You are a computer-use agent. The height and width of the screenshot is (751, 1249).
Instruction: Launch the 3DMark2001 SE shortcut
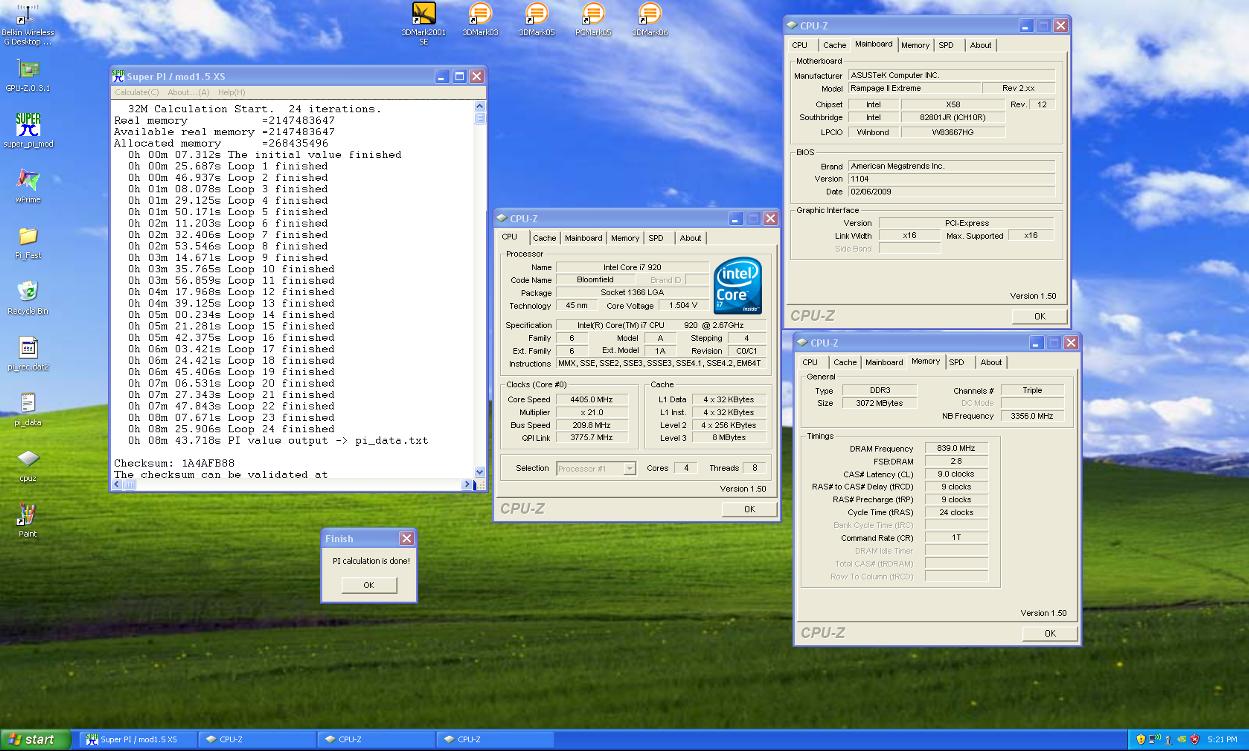click(x=423, y=22)
